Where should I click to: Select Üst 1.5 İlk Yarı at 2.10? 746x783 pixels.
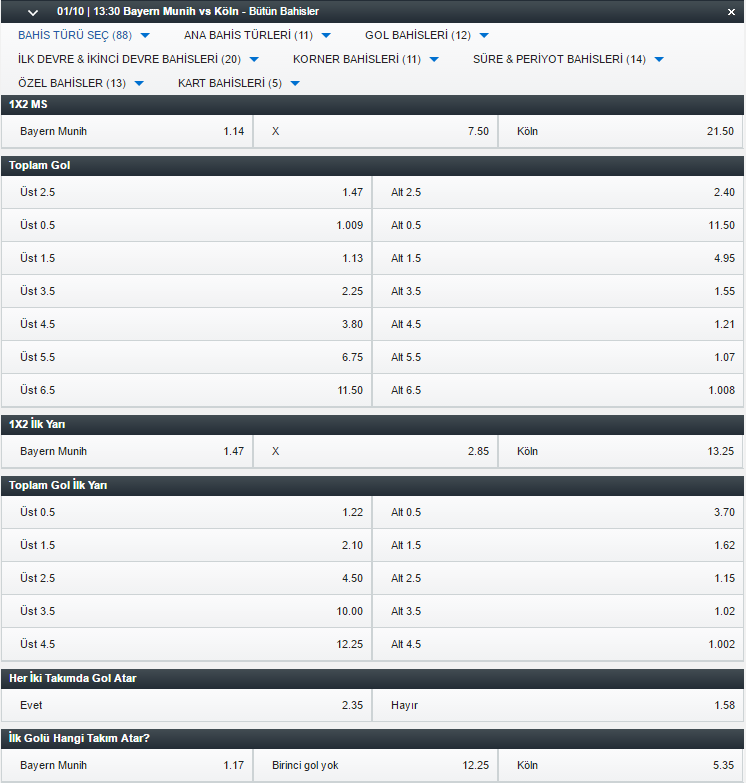click(x=186, y=545)
